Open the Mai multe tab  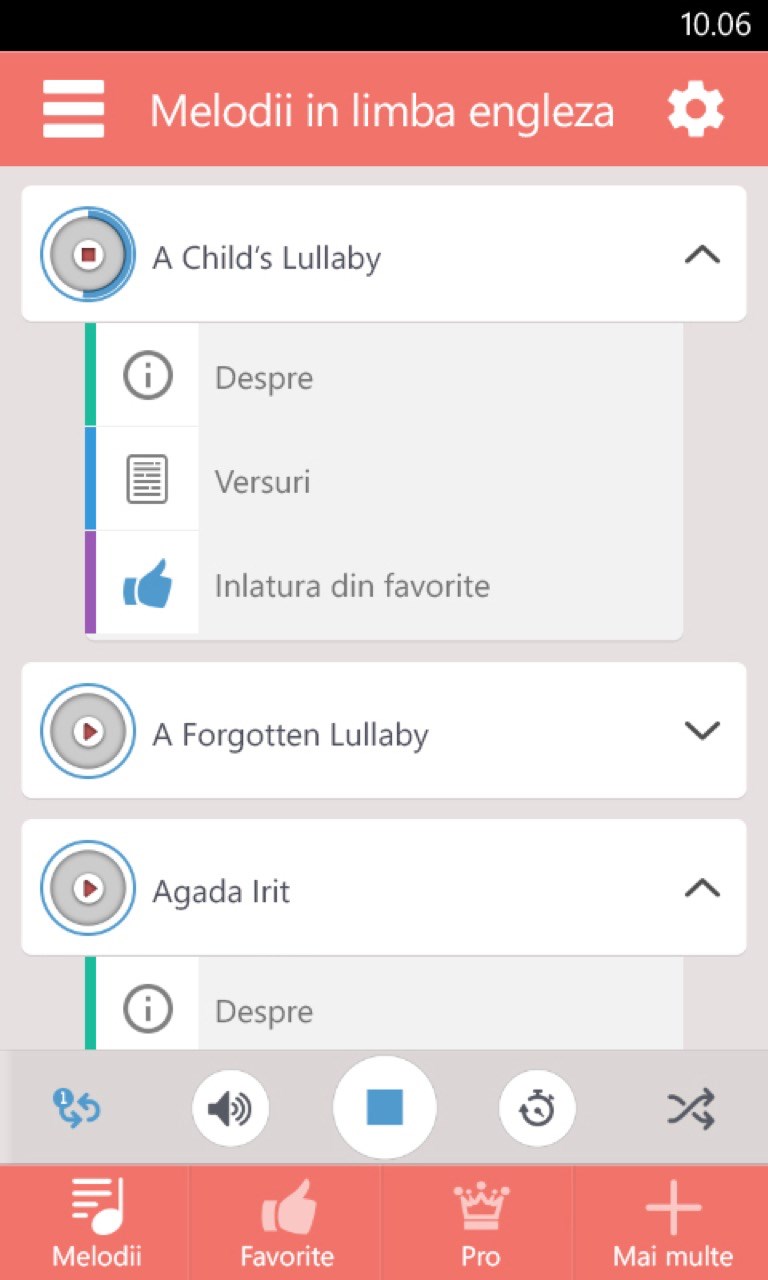[x=673, y=1222]
